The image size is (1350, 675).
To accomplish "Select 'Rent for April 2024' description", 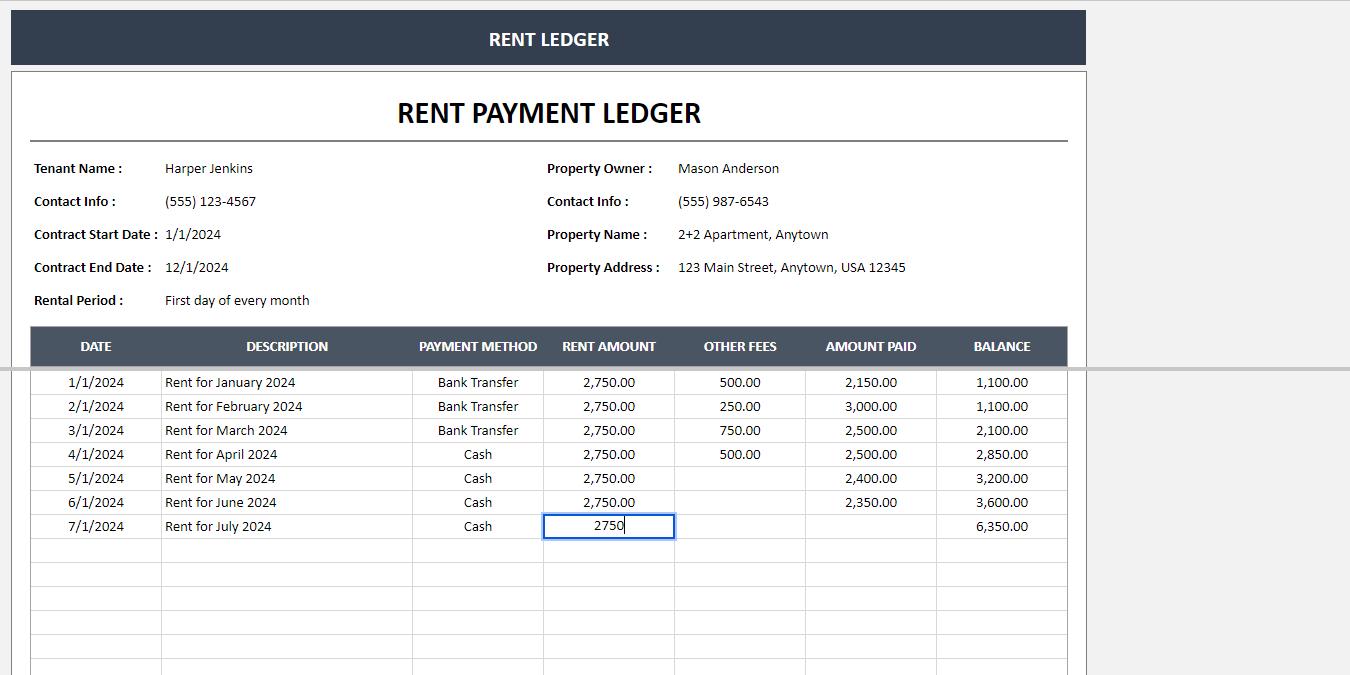I will tap(287, 454).
